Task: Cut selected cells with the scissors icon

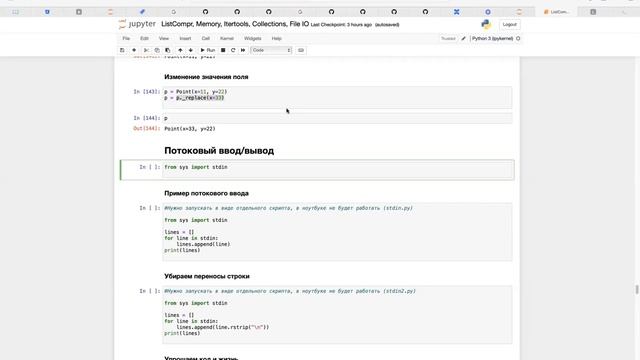Action: [146, 50]
